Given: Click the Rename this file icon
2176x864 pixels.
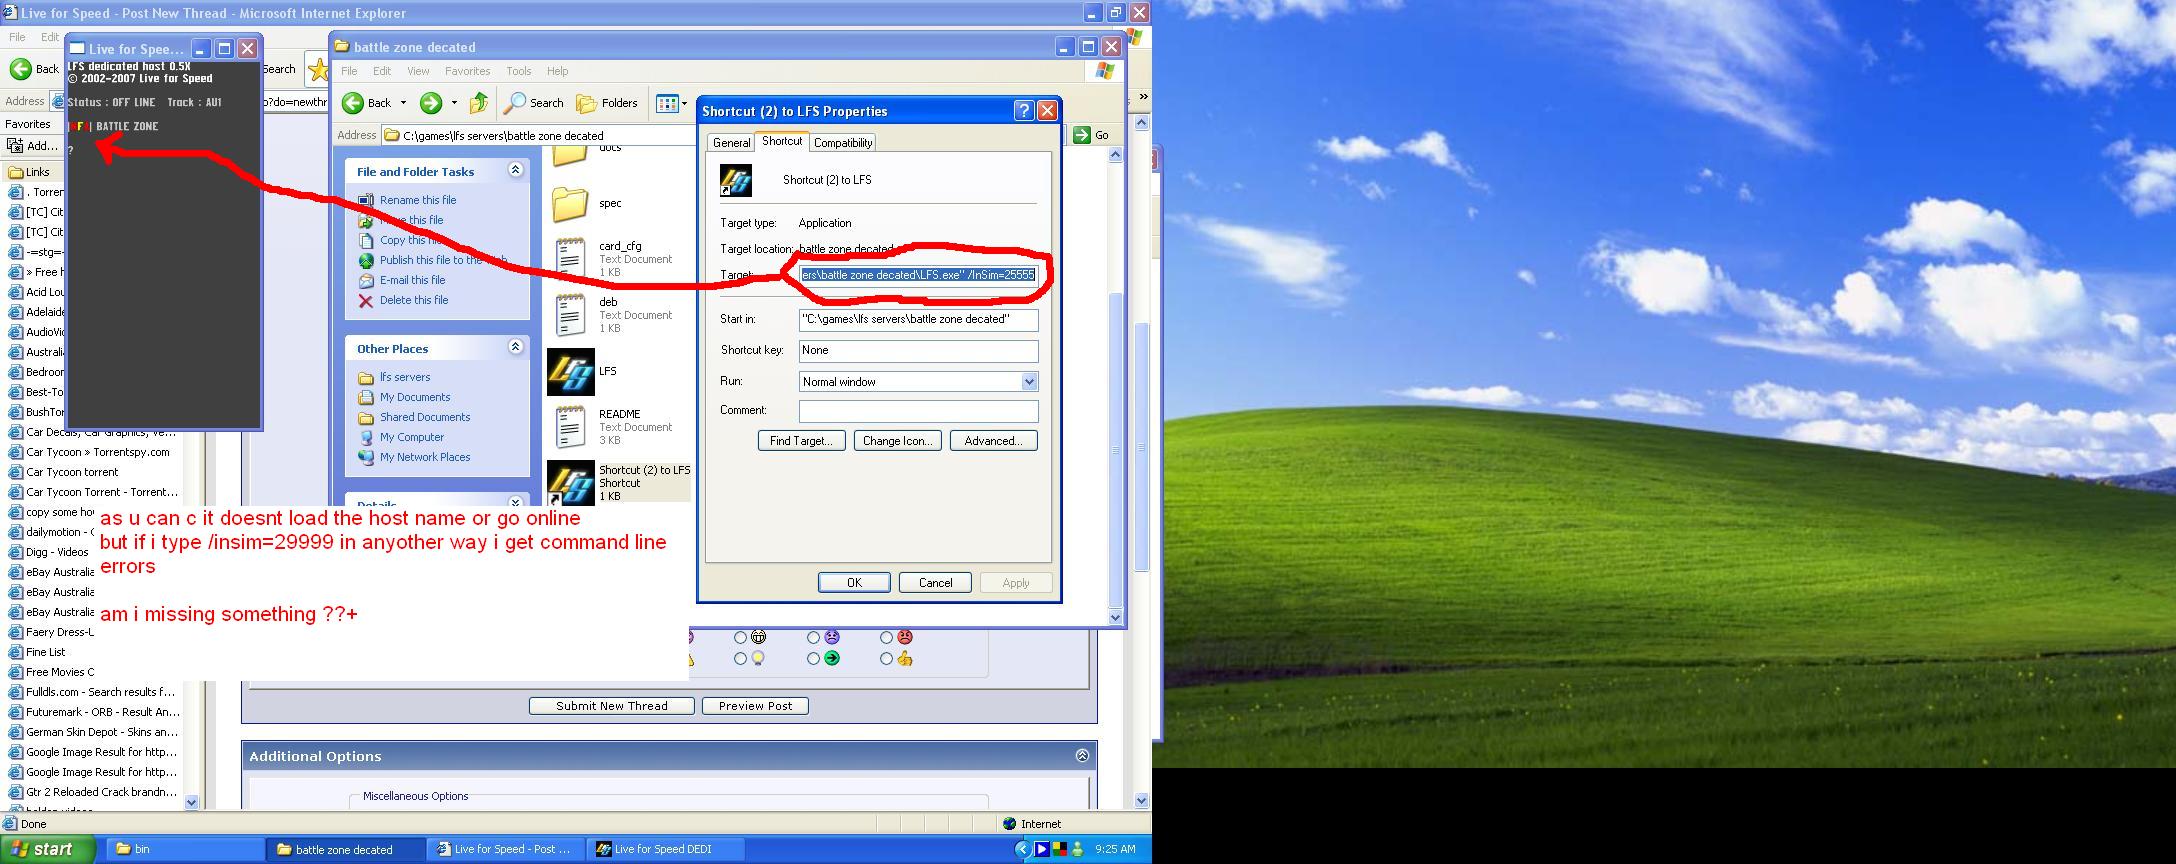Looking at the screenshot, I should 366,200.
